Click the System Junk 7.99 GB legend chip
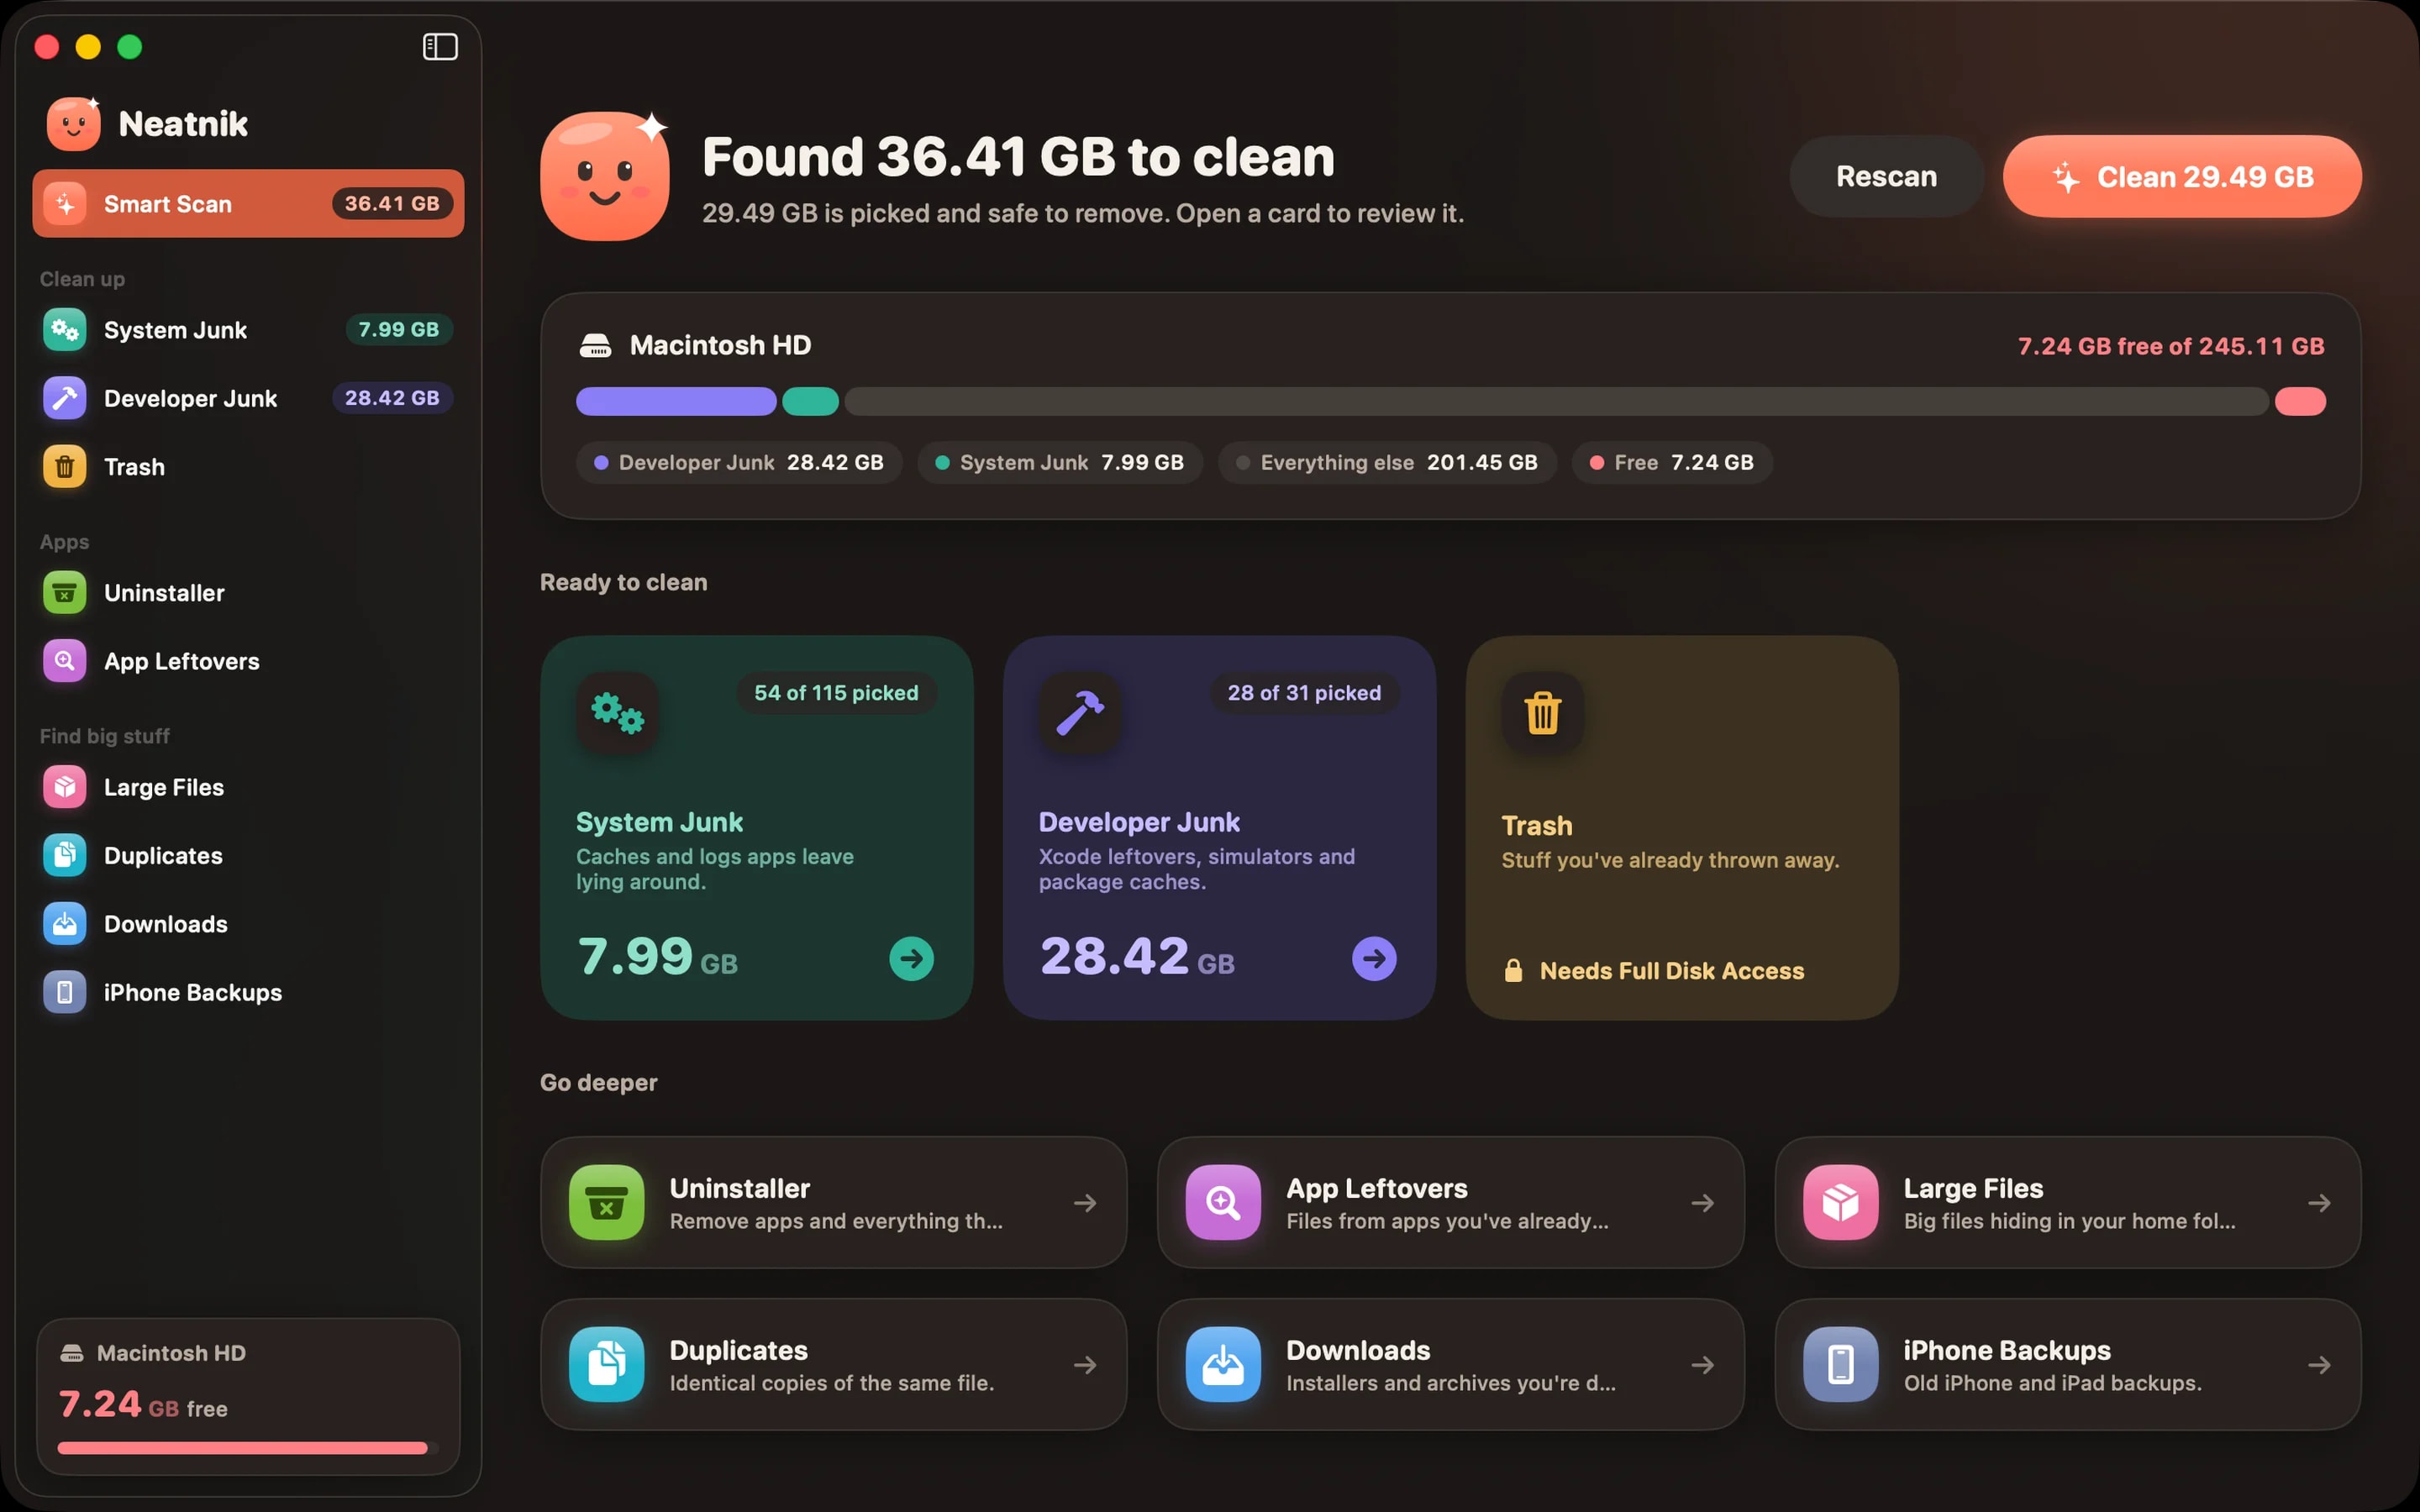 [1060, 463]
